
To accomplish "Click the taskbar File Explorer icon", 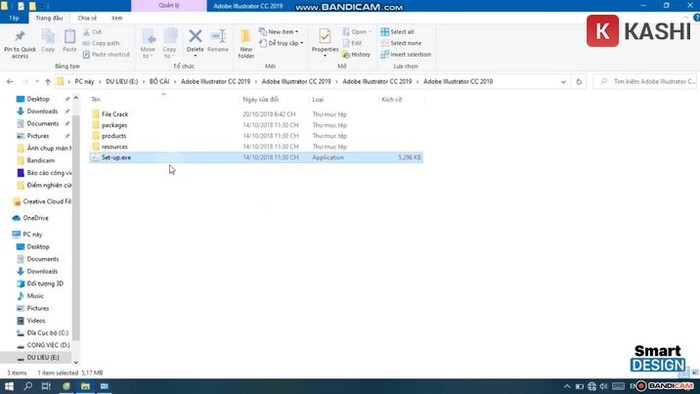I will point(85,386).
